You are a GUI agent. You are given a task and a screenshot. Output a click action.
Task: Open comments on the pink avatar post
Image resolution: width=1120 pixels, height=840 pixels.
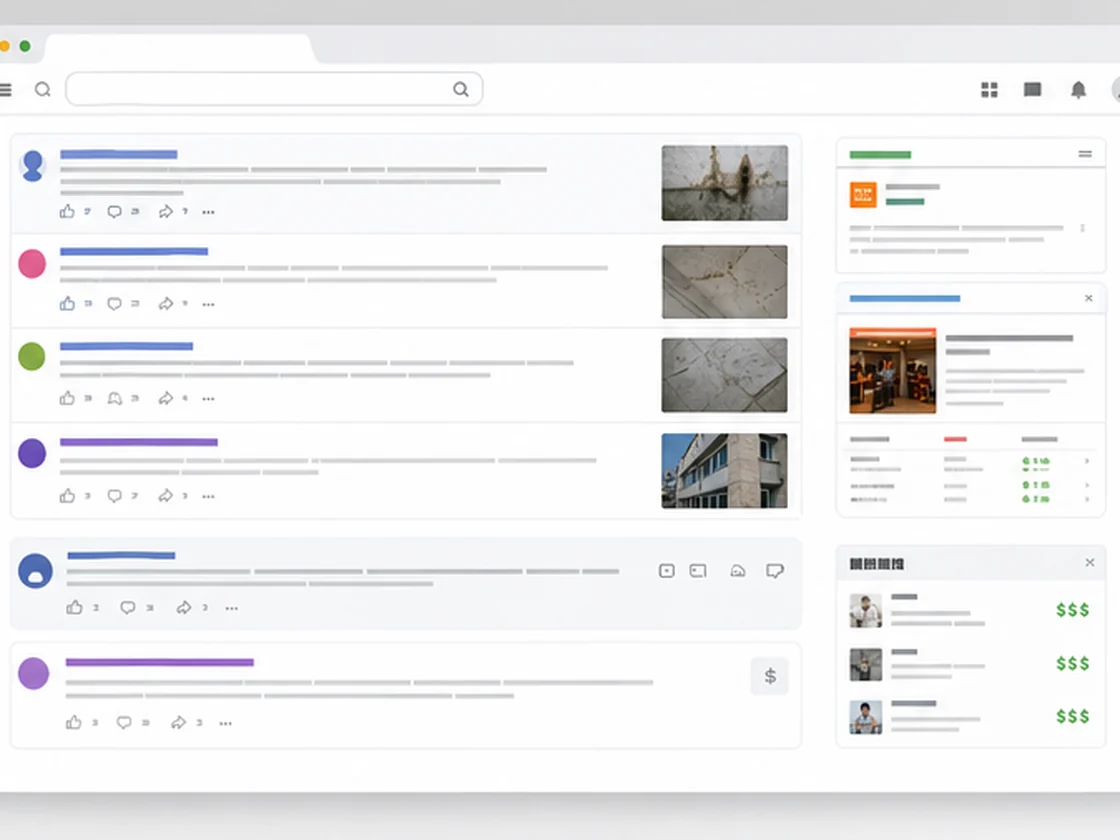tap(114, 304)
